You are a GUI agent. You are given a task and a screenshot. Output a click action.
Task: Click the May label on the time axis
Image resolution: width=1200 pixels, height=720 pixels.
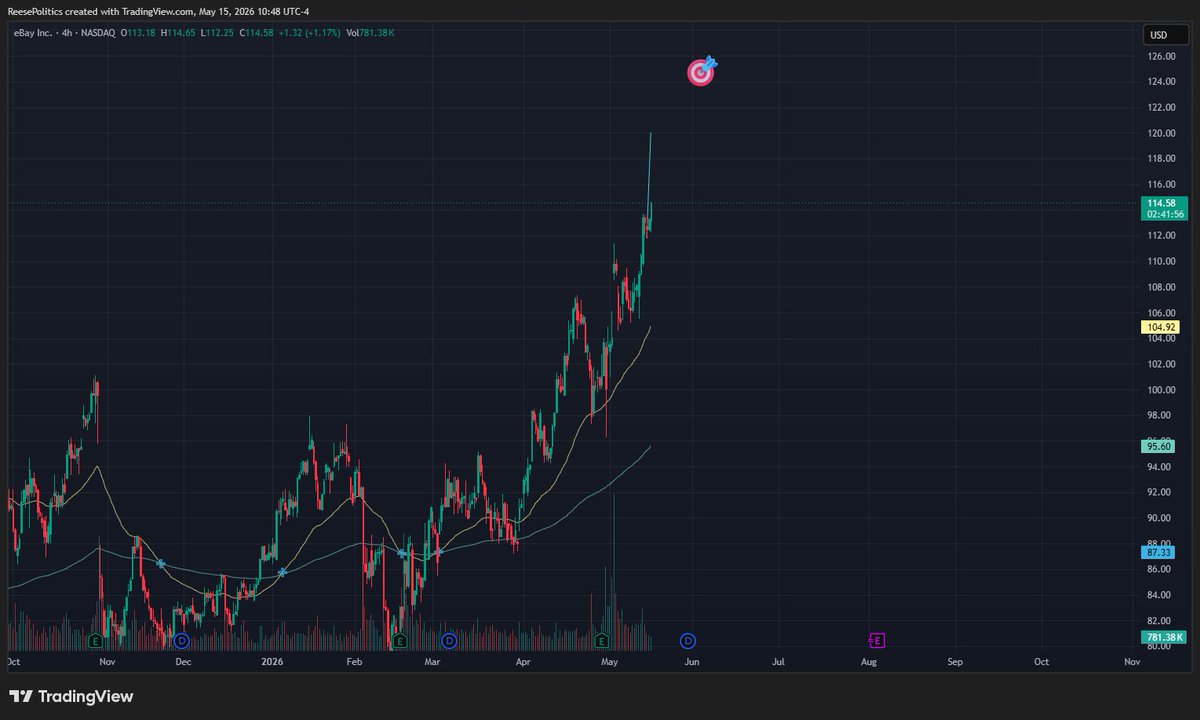610,662
